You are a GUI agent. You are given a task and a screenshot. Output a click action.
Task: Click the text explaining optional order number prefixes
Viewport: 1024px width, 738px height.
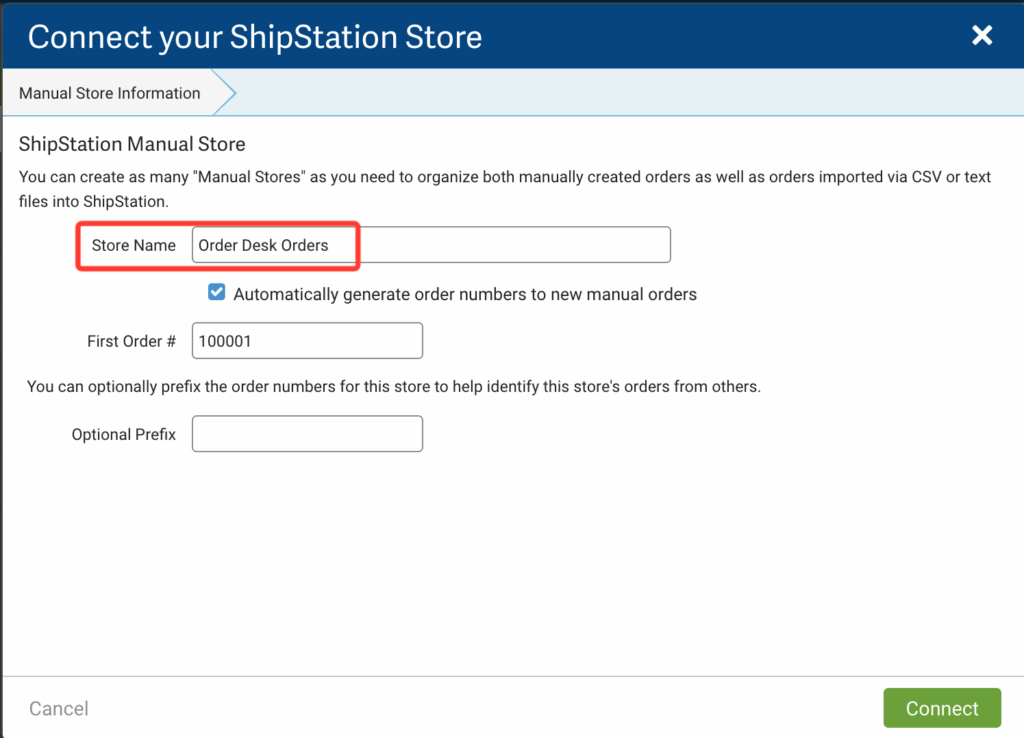[x=393, y=386]
